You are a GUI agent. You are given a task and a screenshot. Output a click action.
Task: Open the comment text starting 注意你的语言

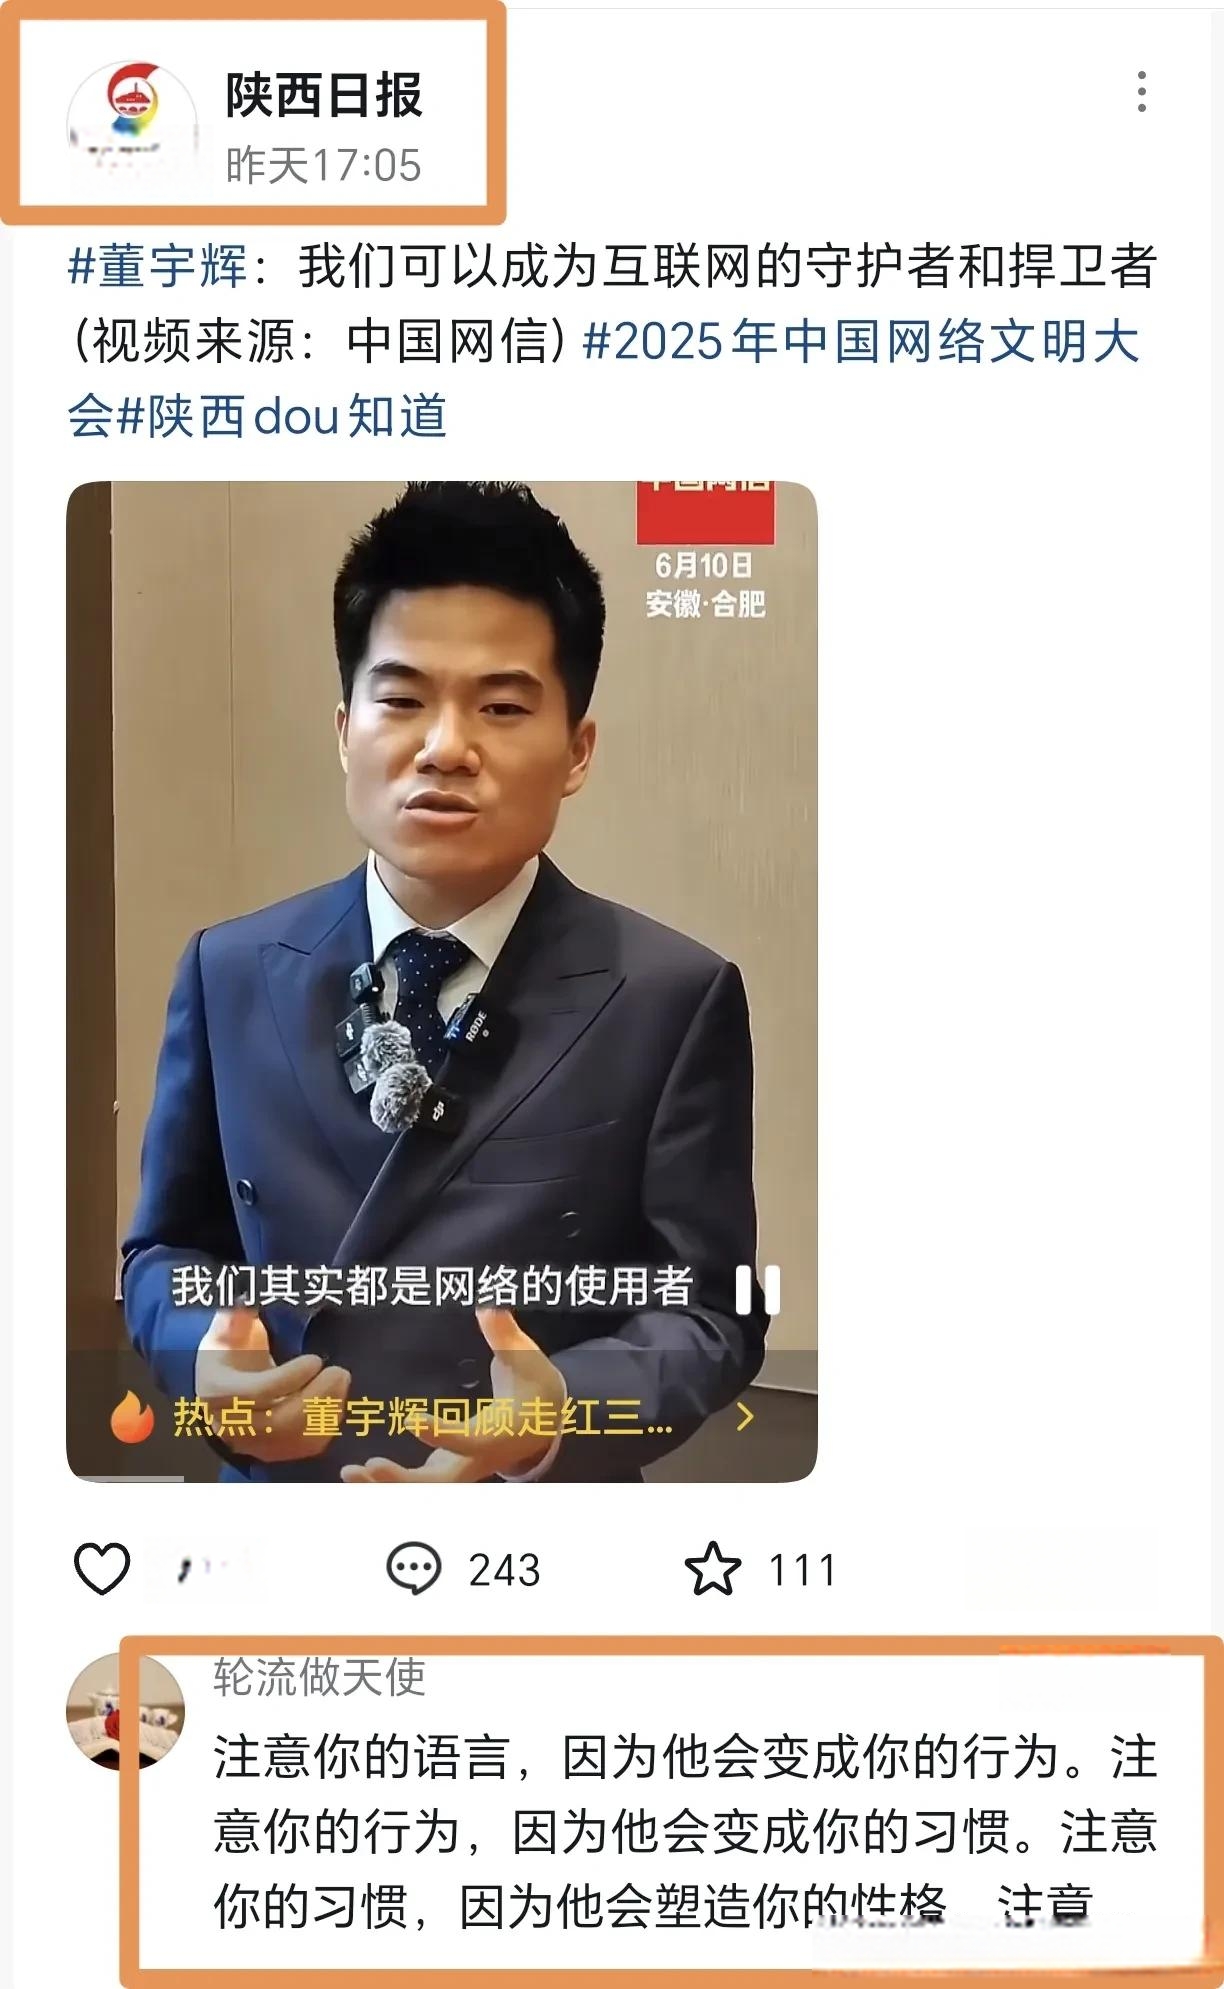[685, 1832]
